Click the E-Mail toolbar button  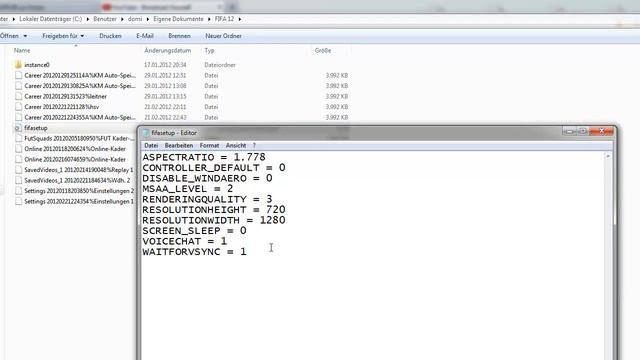145,36
